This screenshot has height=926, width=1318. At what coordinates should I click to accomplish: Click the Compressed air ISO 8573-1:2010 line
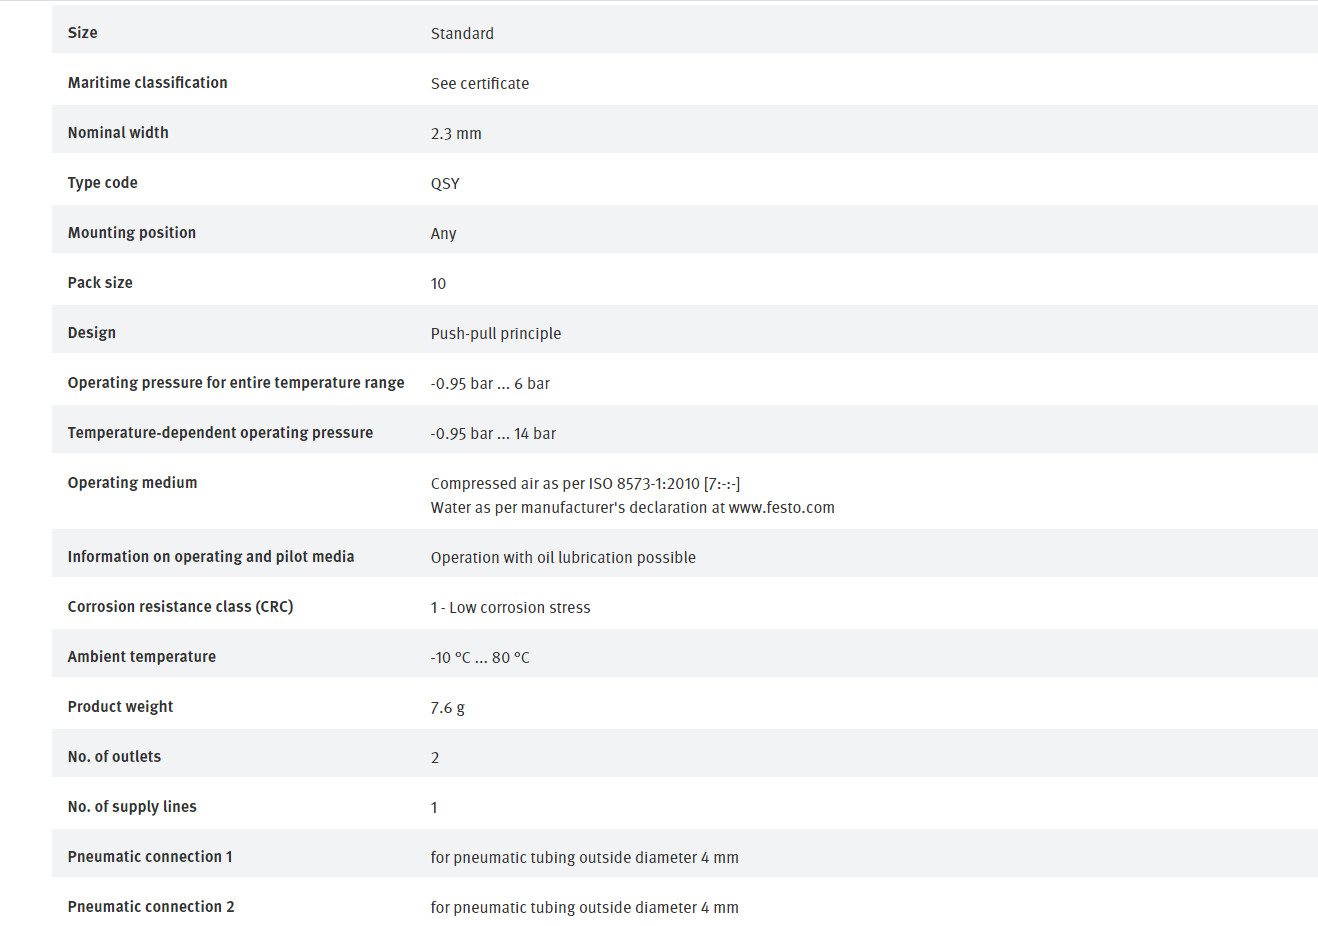(585, 484)
